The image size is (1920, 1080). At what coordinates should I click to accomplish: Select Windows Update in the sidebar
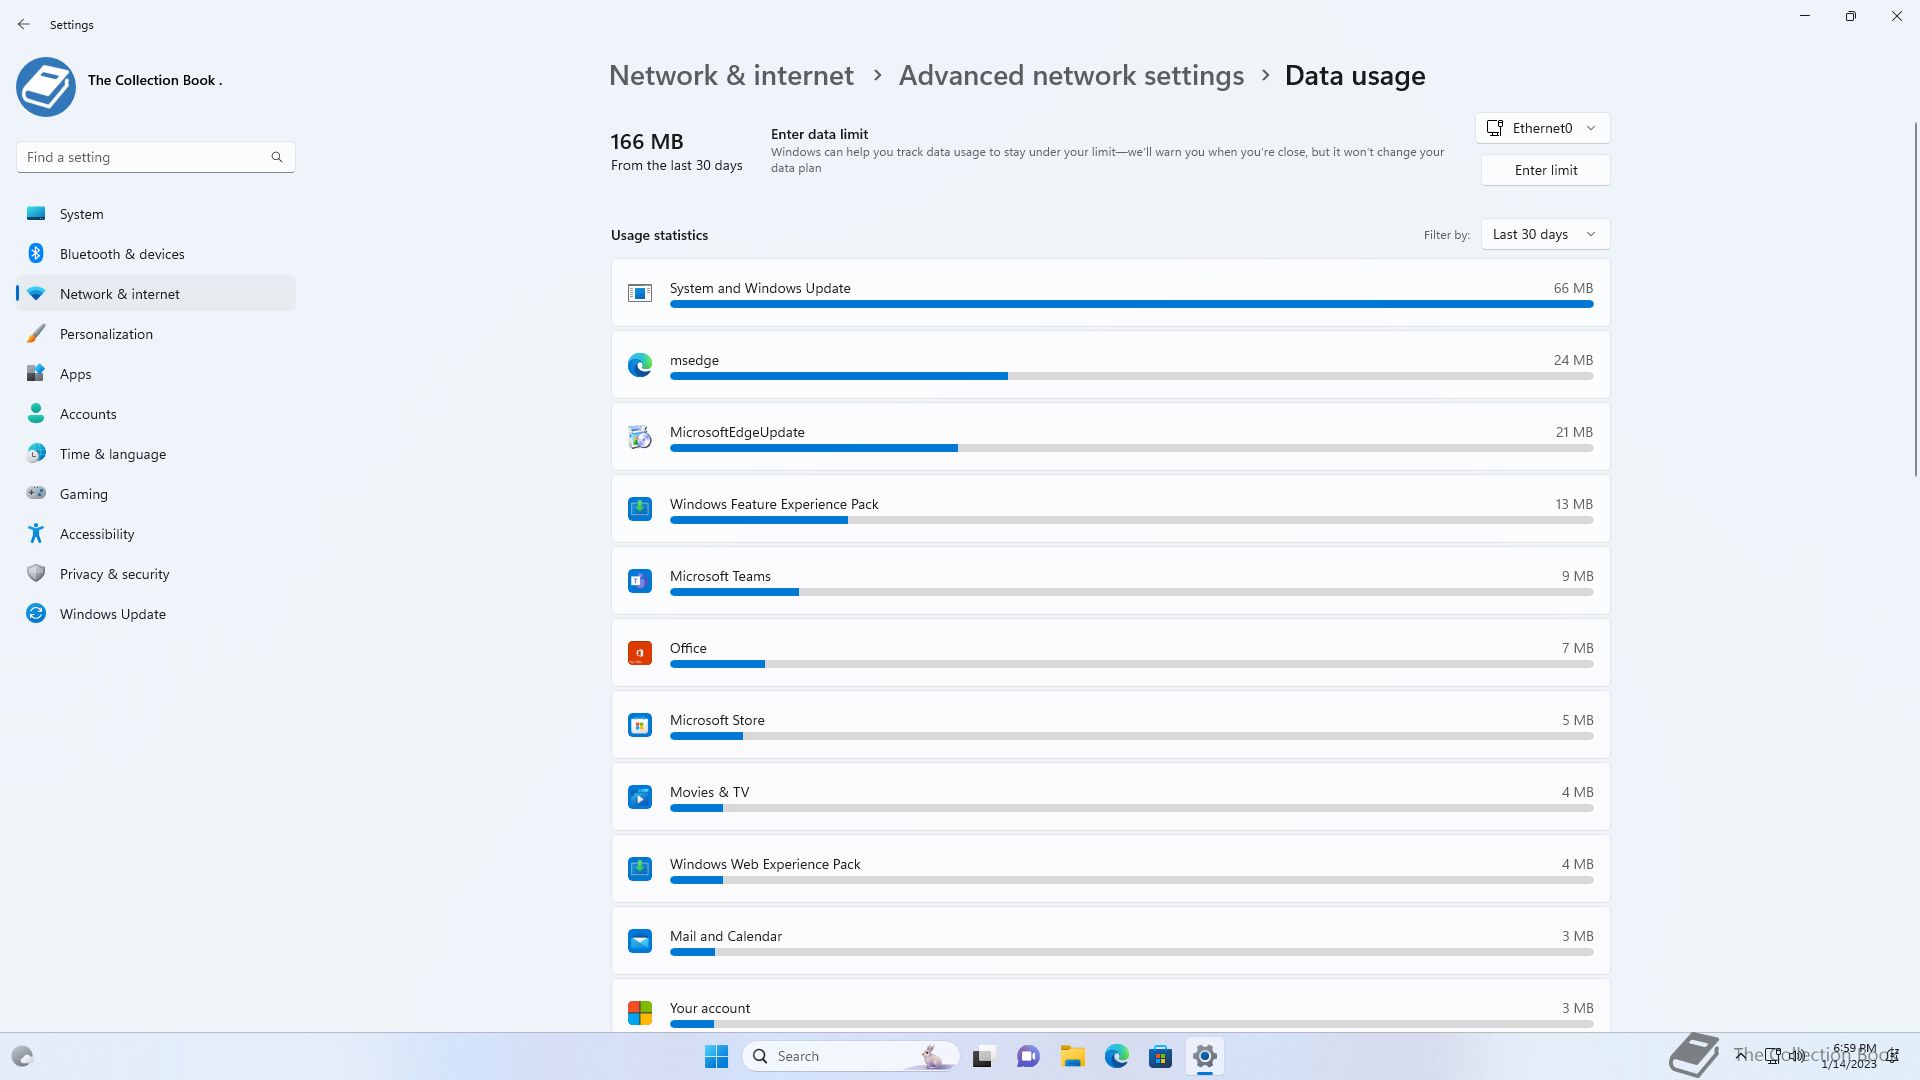tap(156, 614)
